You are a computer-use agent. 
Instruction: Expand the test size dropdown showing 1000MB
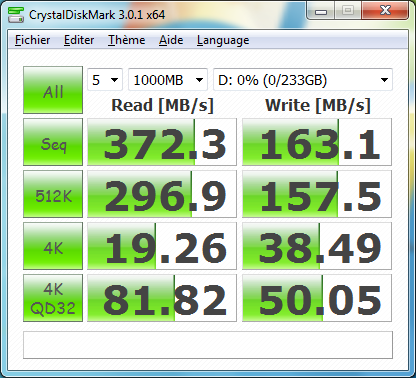pyautogui.click(x=168, y=80)
